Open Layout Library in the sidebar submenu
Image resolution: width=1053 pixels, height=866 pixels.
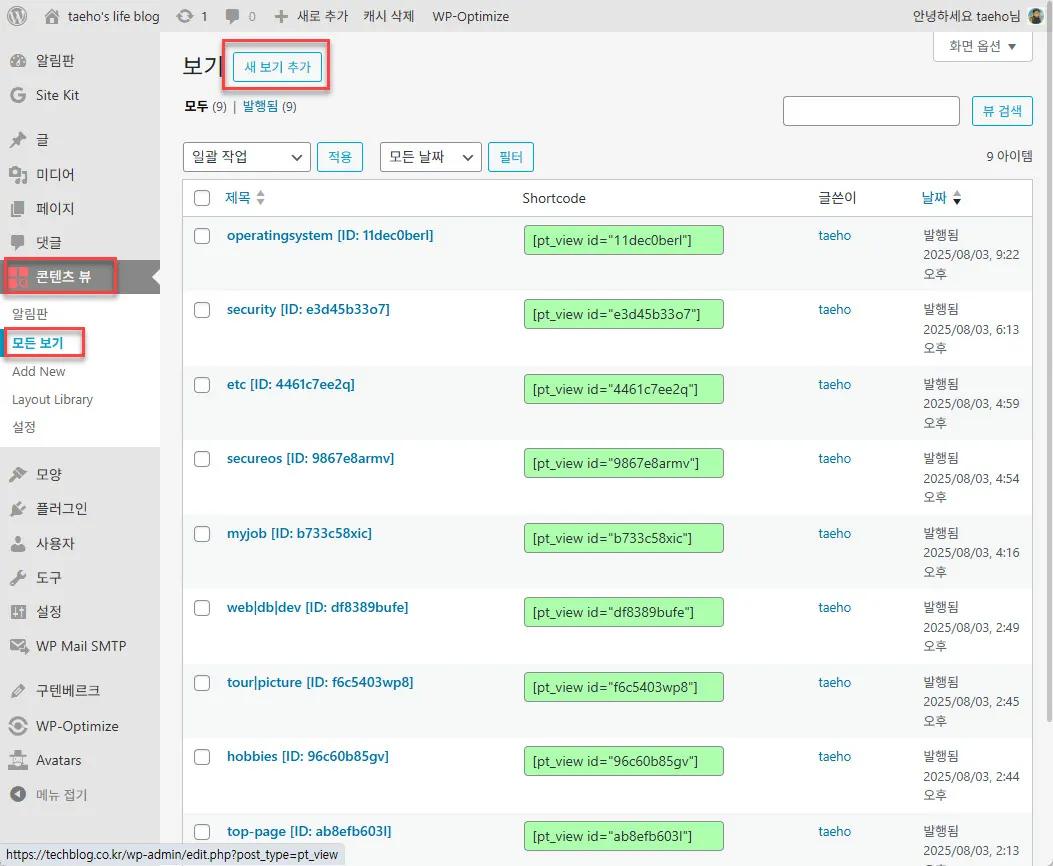click(x=52, y=399)
